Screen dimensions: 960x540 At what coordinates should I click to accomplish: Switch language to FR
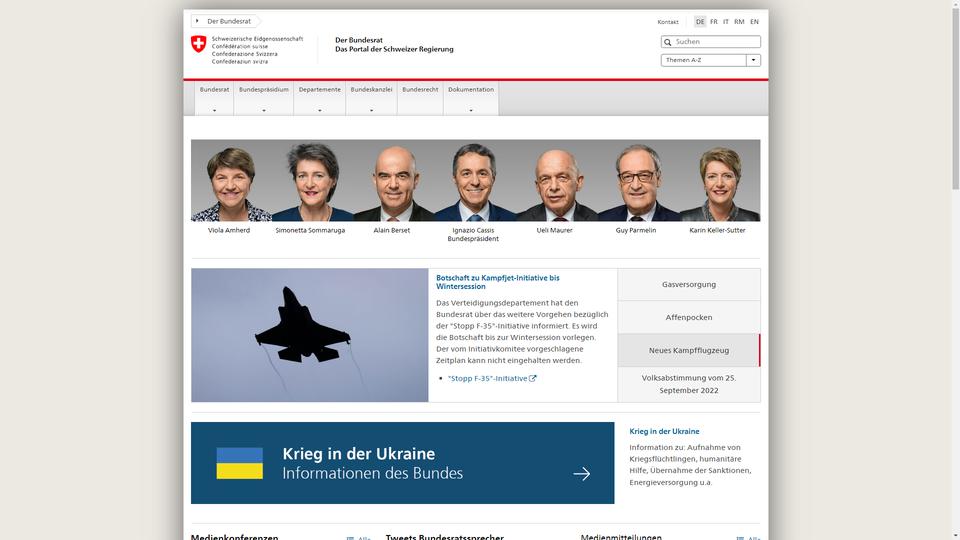[x=713, y=21]
